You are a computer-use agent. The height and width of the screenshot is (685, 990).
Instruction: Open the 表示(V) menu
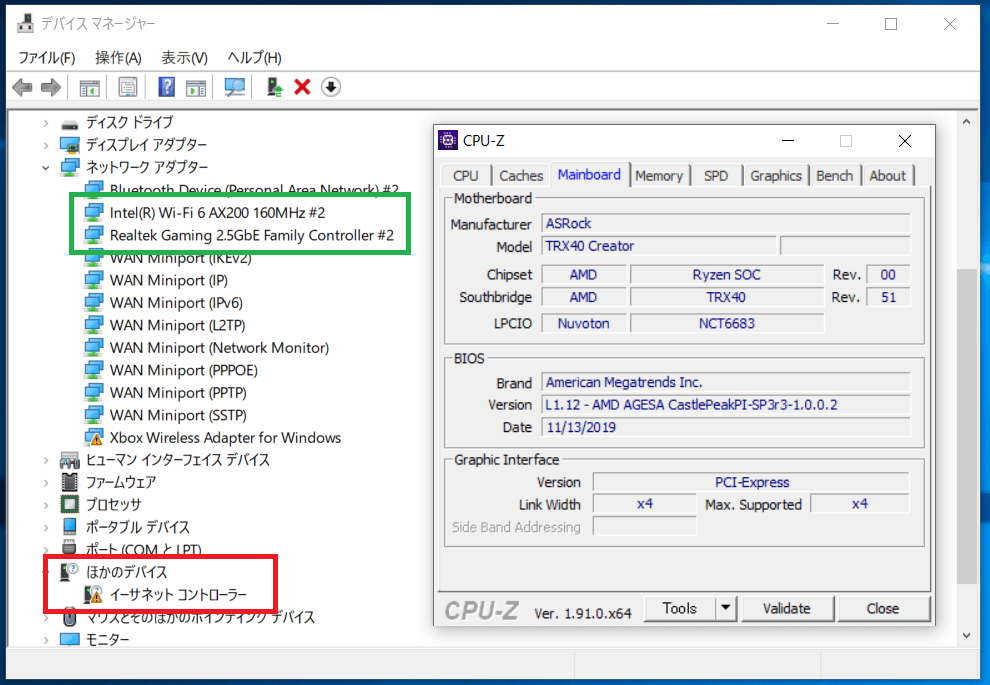tap(184, 58)
